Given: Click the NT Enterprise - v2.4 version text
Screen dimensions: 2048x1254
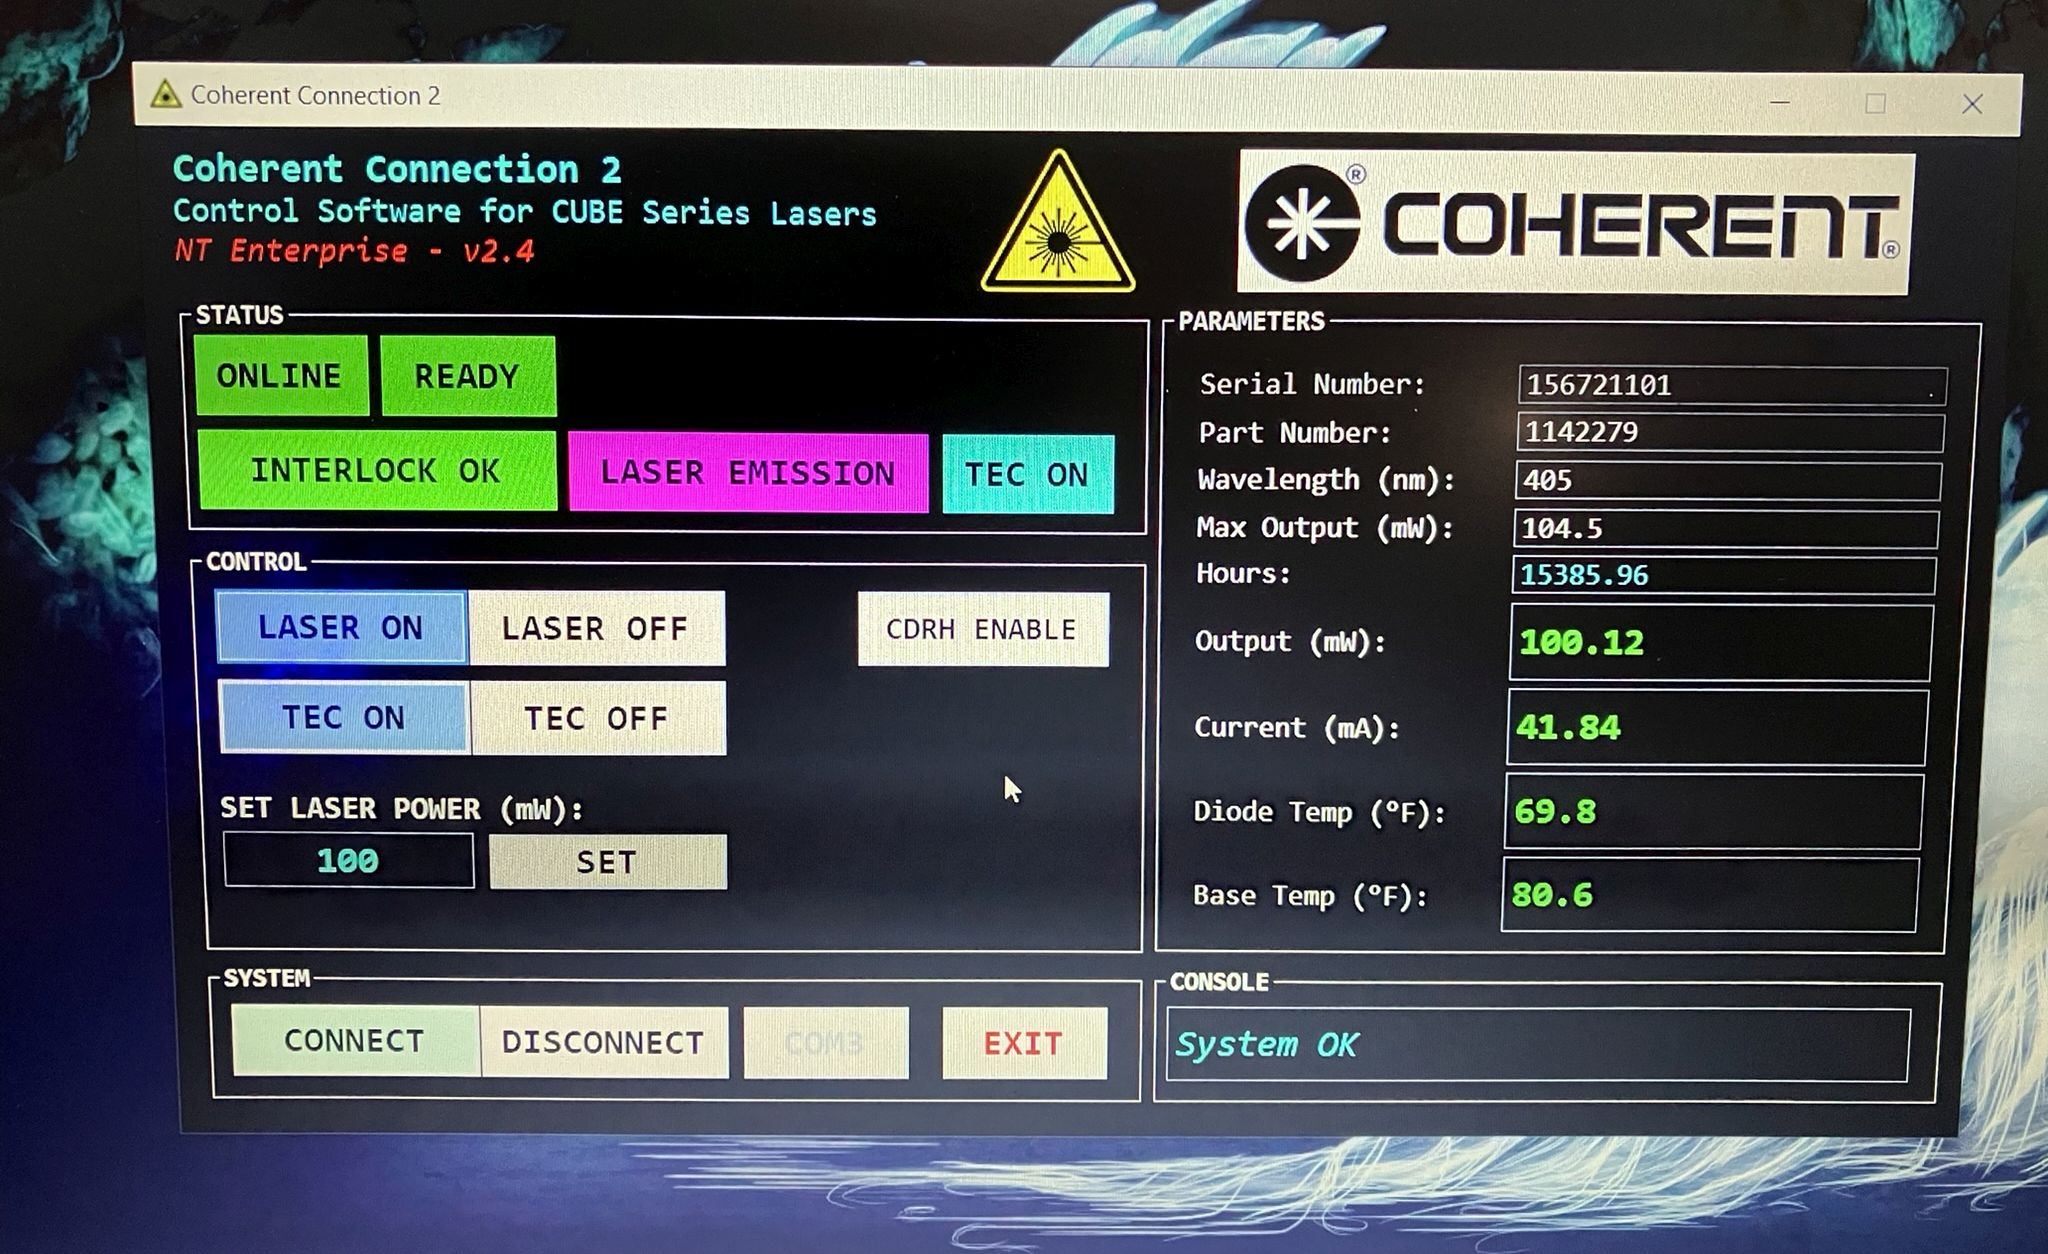Looking at the screenshot, I should pyautogui.click(x=354, y=250).
